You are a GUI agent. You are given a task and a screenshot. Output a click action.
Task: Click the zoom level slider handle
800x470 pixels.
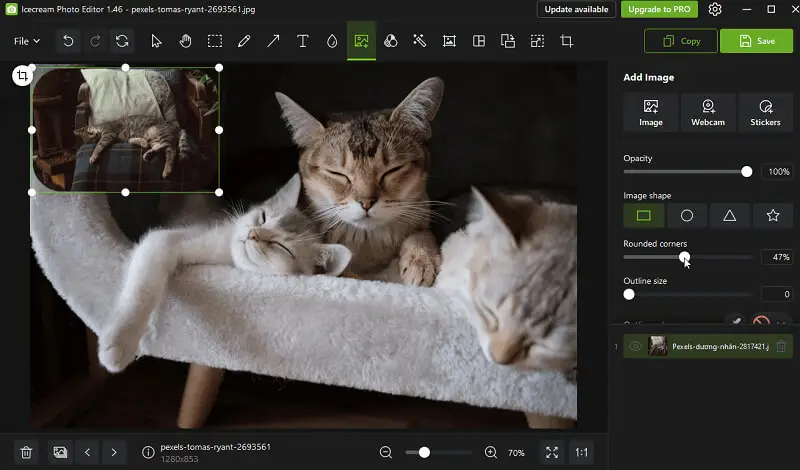424,453
